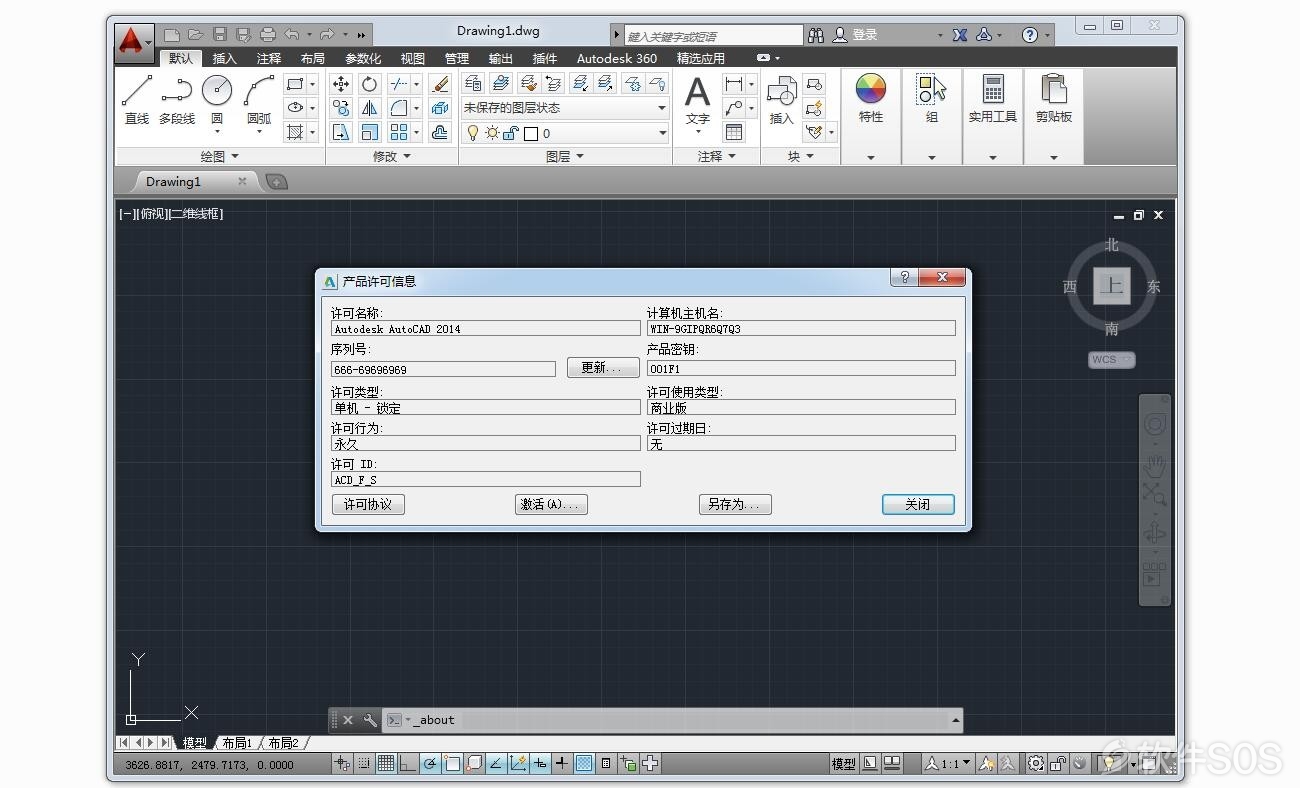Toggle layer freeze sun icon
The image size is (1300, 788).
pyautogui.click(x=492, y=133)
